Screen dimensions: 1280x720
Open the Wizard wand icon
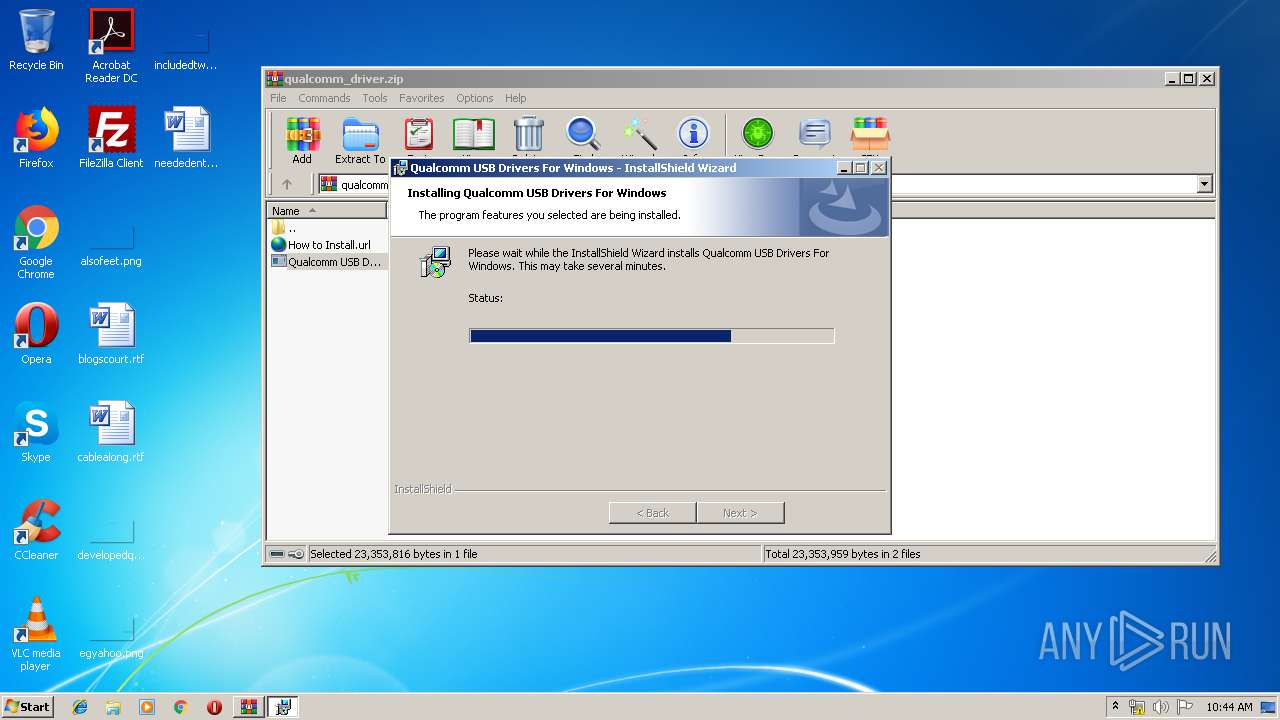click(x=639, y=135)
